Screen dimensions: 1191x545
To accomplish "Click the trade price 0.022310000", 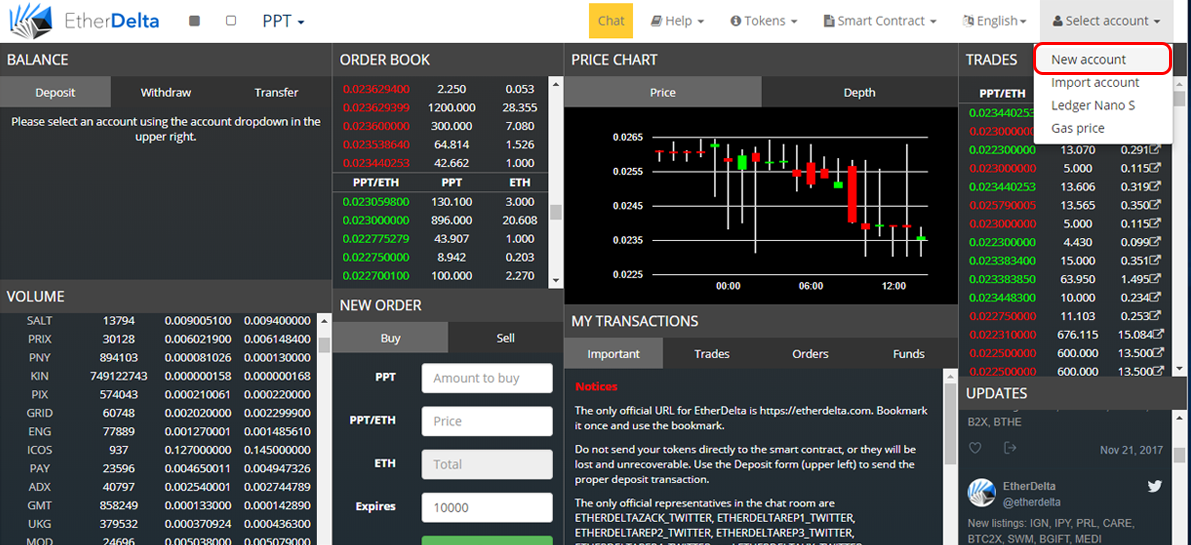I will (1003, 334).
